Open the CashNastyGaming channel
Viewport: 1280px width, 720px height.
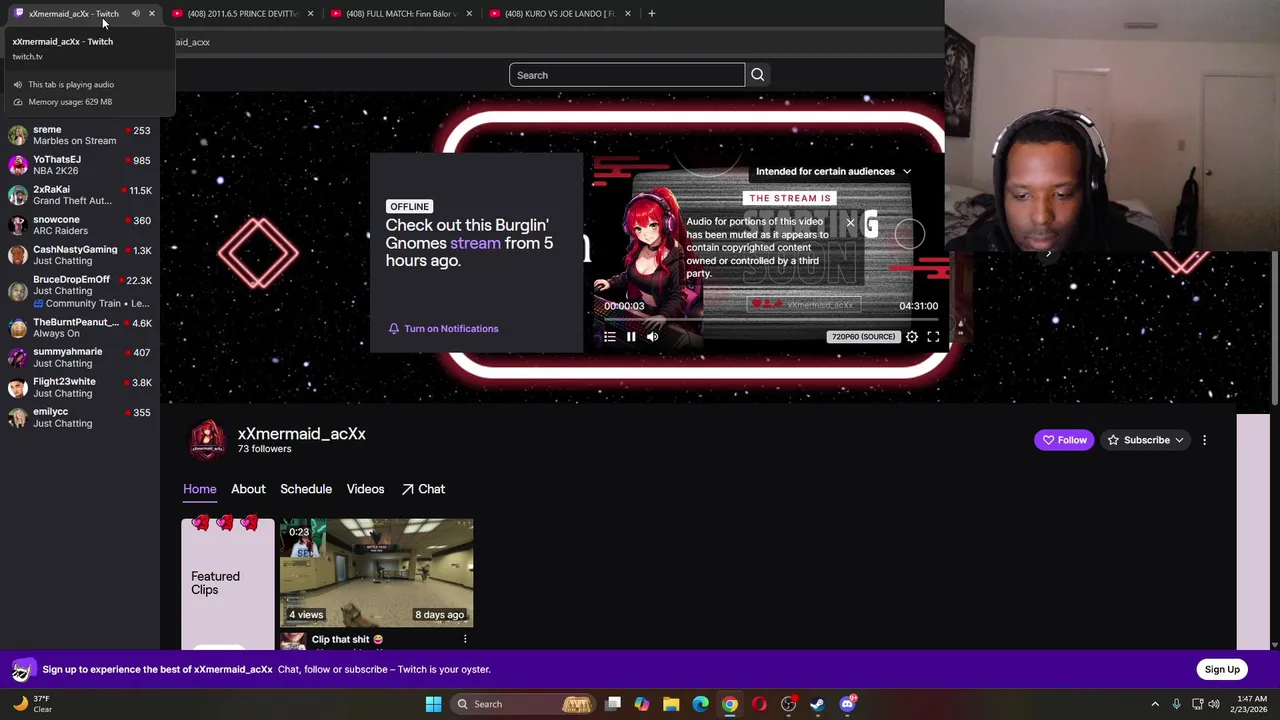pyautogui.click(x=80, y=255)
